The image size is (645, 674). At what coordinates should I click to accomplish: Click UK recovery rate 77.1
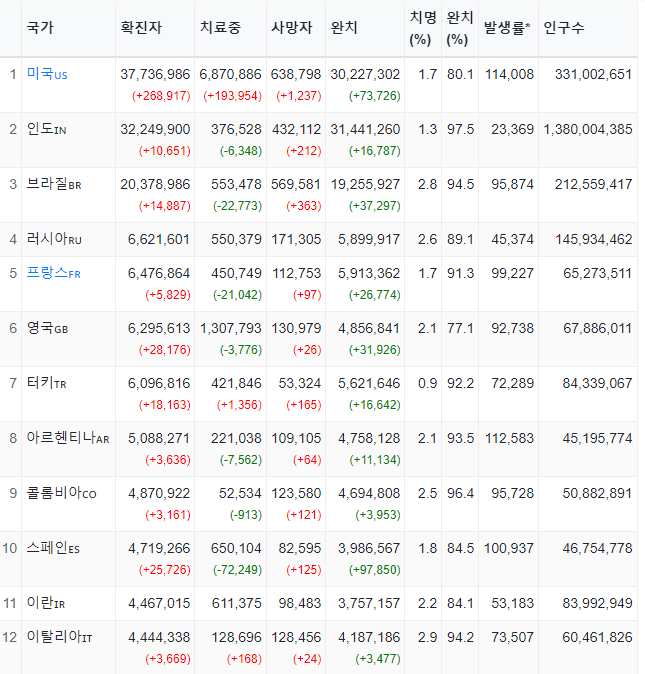460,328
